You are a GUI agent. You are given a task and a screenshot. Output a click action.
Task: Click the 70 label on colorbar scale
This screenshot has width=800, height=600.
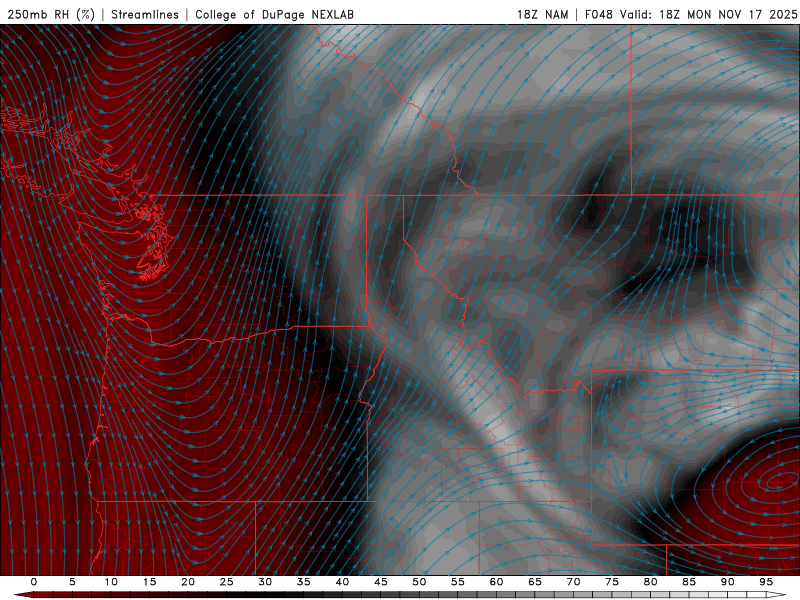pos(573,582)
